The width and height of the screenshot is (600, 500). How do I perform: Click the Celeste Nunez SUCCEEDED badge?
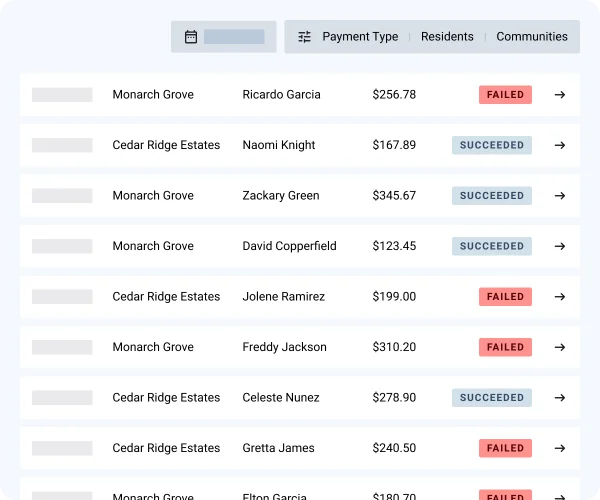tap(492, 398)
